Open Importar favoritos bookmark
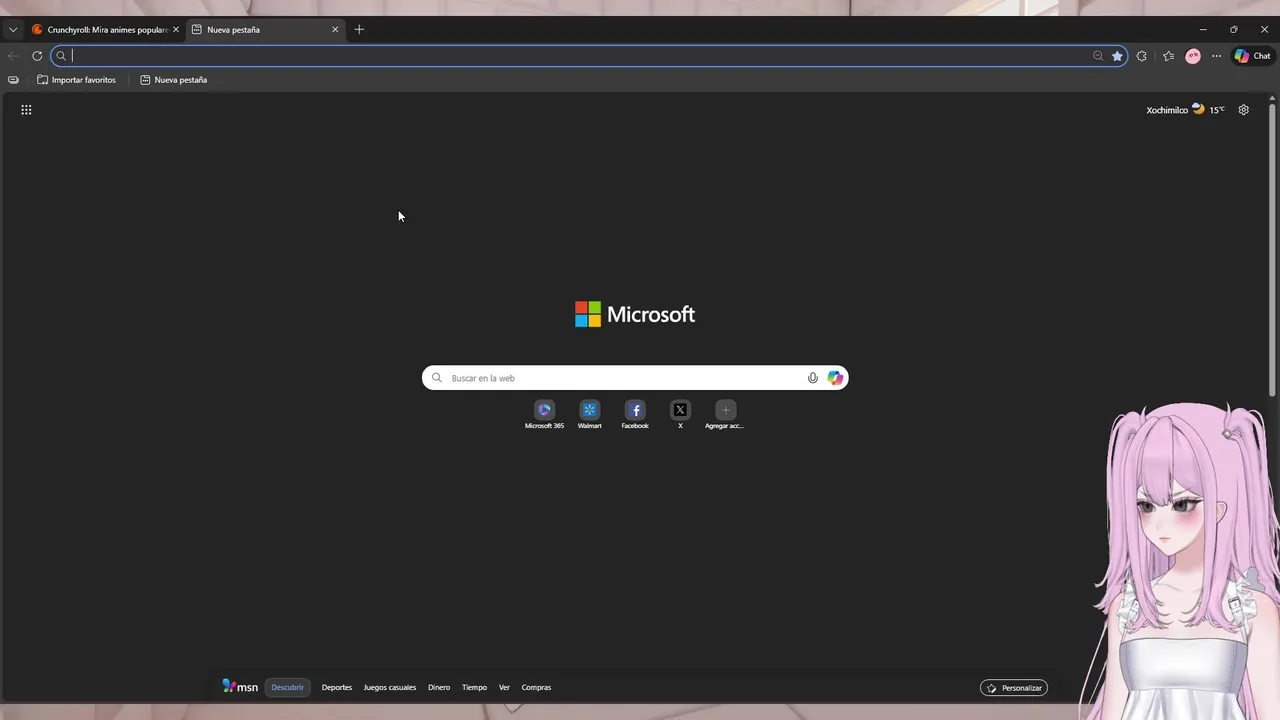 pos(77,80)
